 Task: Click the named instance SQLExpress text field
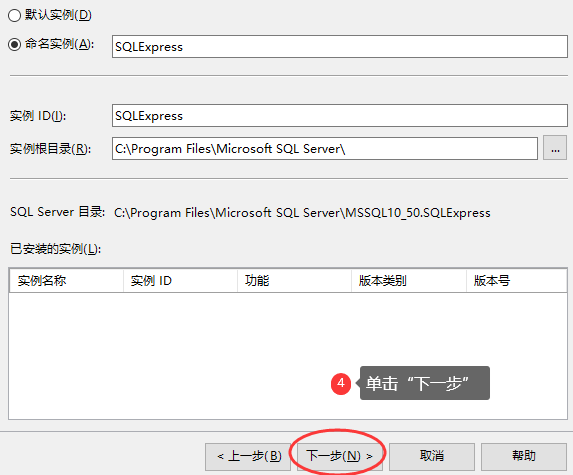[x=339, y=46]
